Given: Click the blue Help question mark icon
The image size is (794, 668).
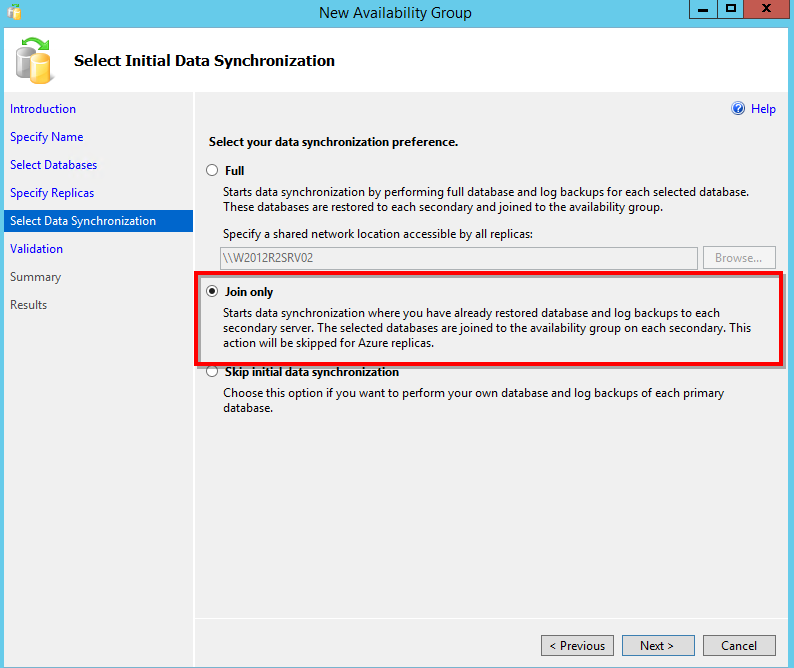Looking at the screenshot, I should pyautogui.click(x=738, y=109).
